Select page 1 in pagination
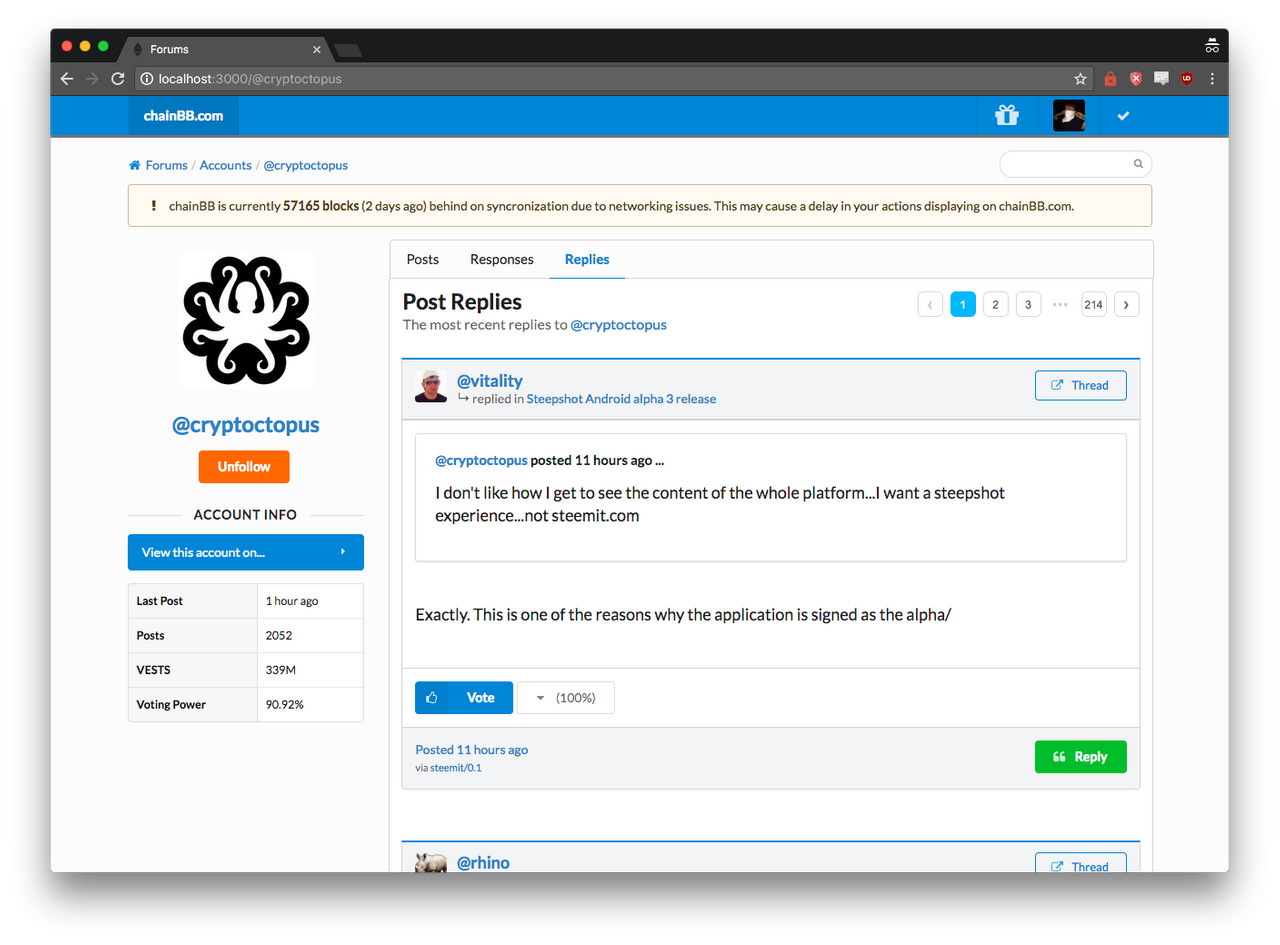 (x=963, y=304)
